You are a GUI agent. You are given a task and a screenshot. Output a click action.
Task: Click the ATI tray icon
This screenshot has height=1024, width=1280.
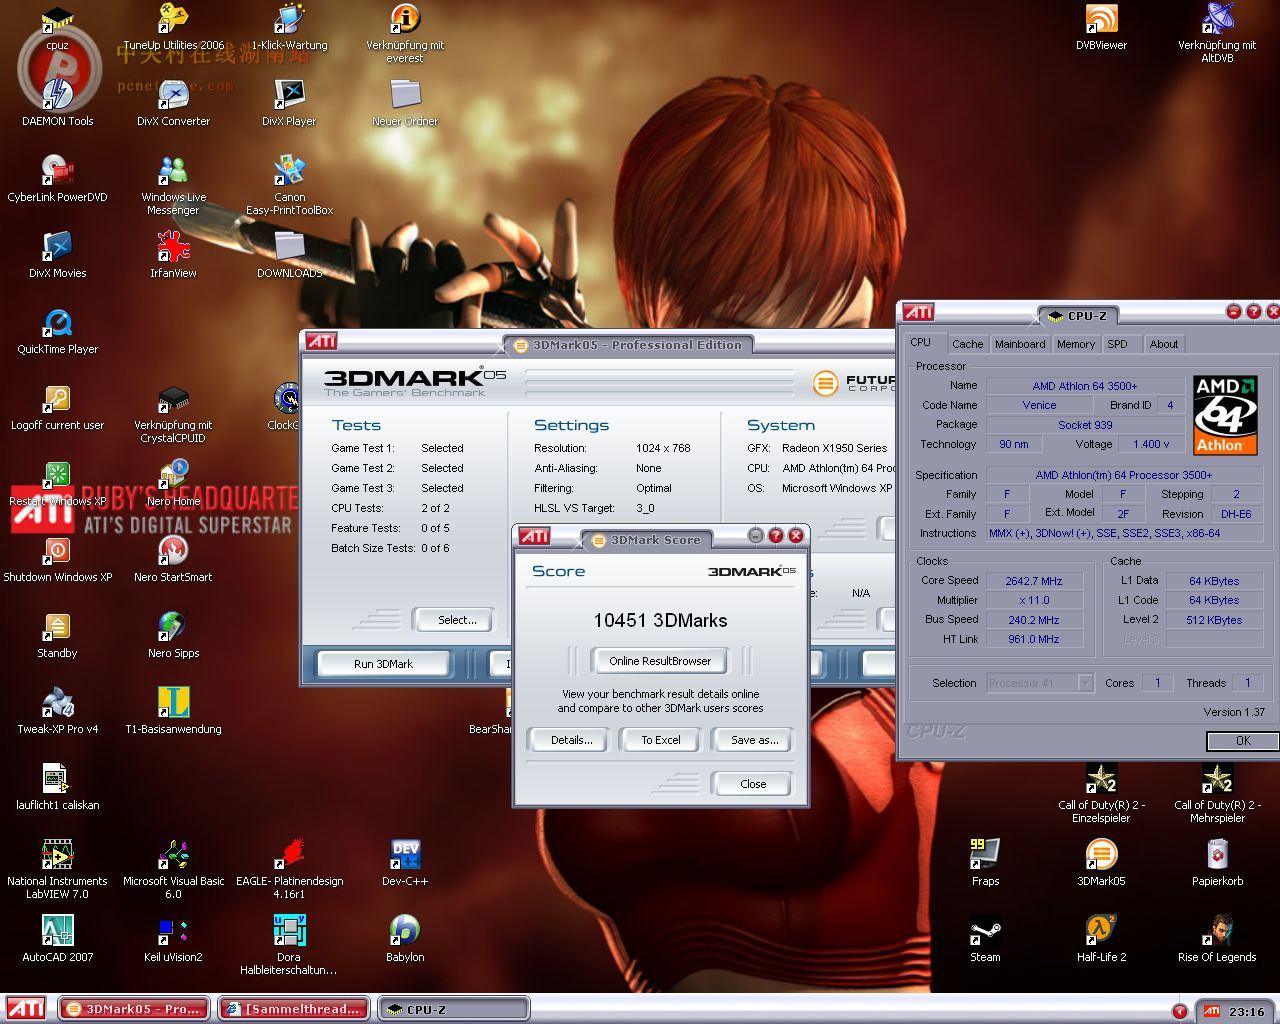click(1211, 1011)
